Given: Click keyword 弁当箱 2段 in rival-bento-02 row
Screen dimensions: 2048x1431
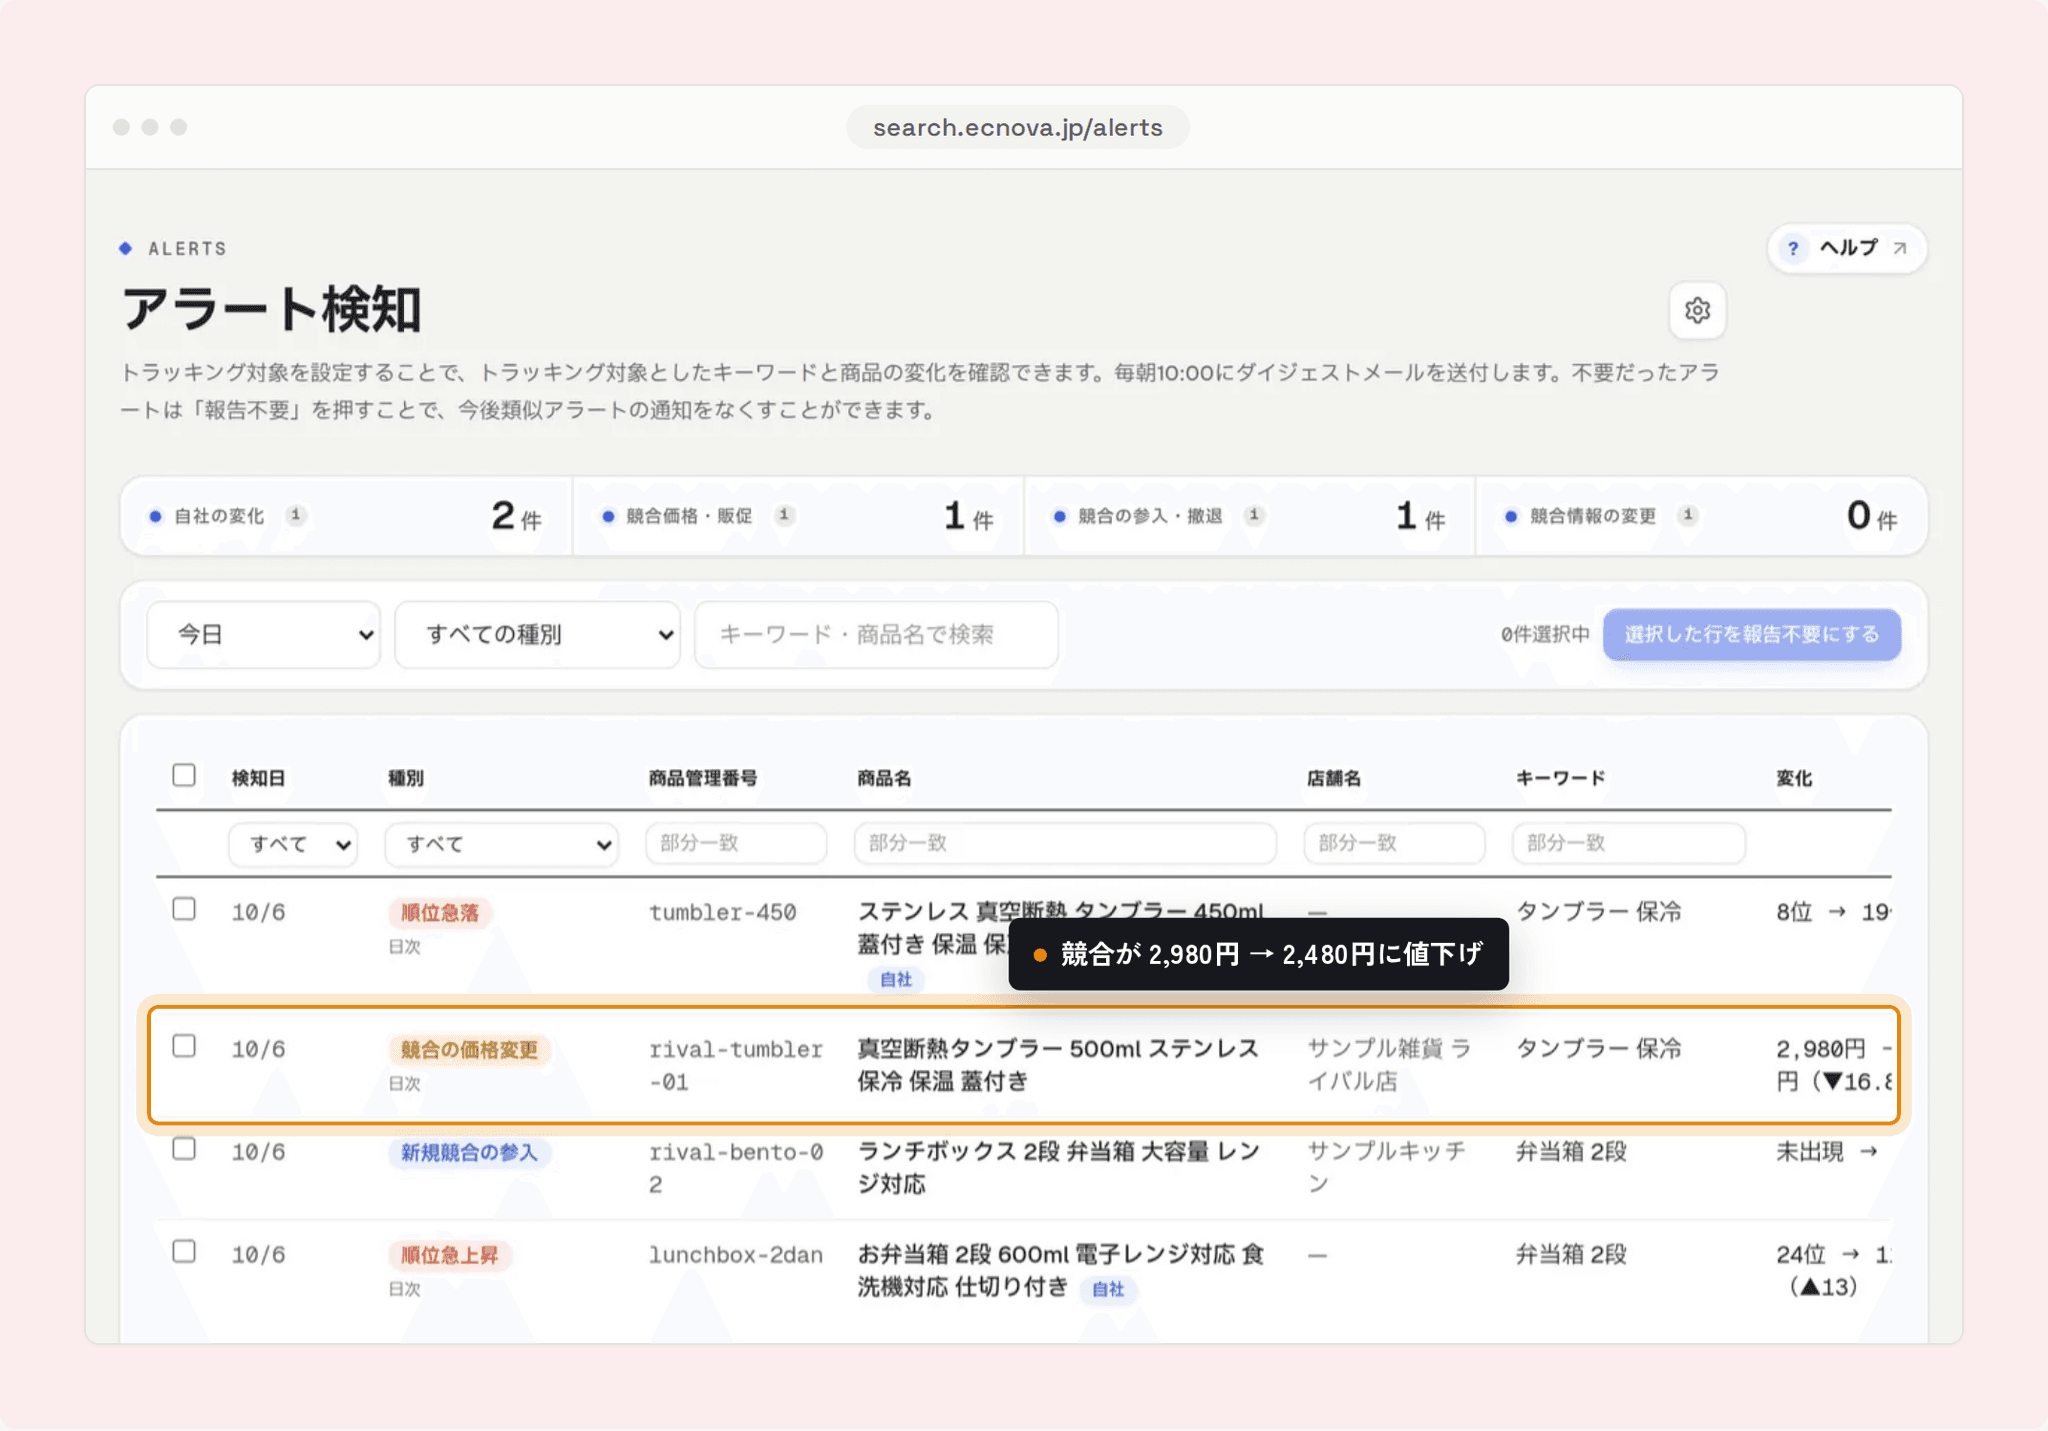Looking at the screenshot, I should pos(1571,1151).
